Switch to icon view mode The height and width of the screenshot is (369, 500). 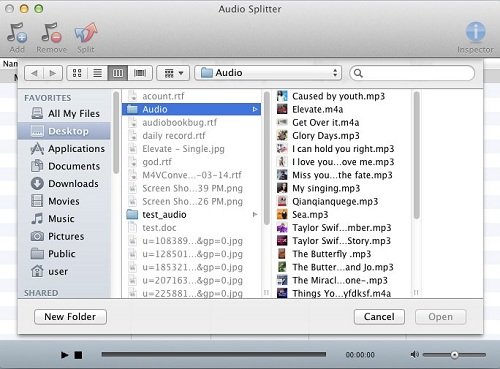point(77,73)
